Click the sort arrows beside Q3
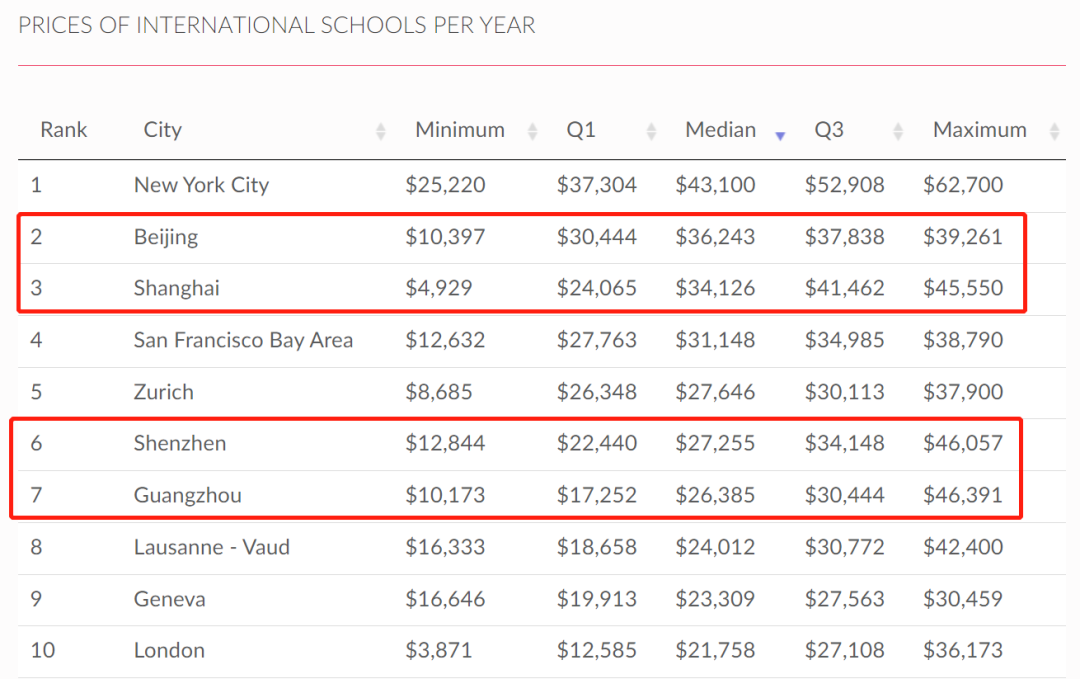1080x679 pixels. coord(898,131)
